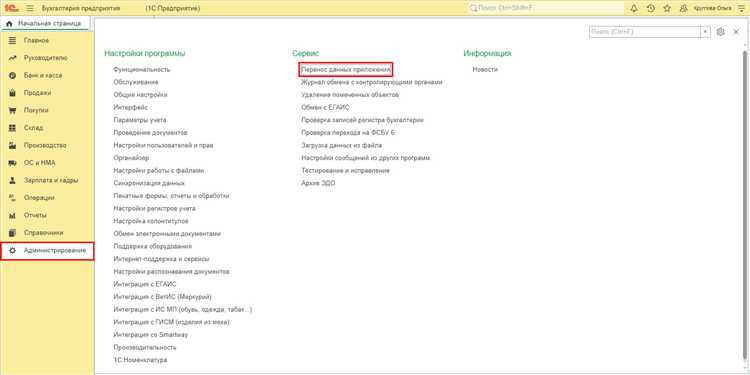Open the Руководителю section
This screenshot has width=750, height=375.
click(x=45, y=58)
